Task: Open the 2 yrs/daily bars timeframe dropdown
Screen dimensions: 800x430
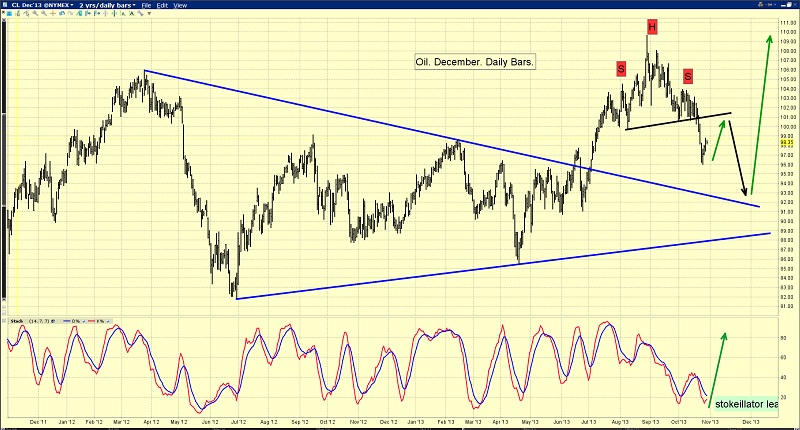Action: 107,5
